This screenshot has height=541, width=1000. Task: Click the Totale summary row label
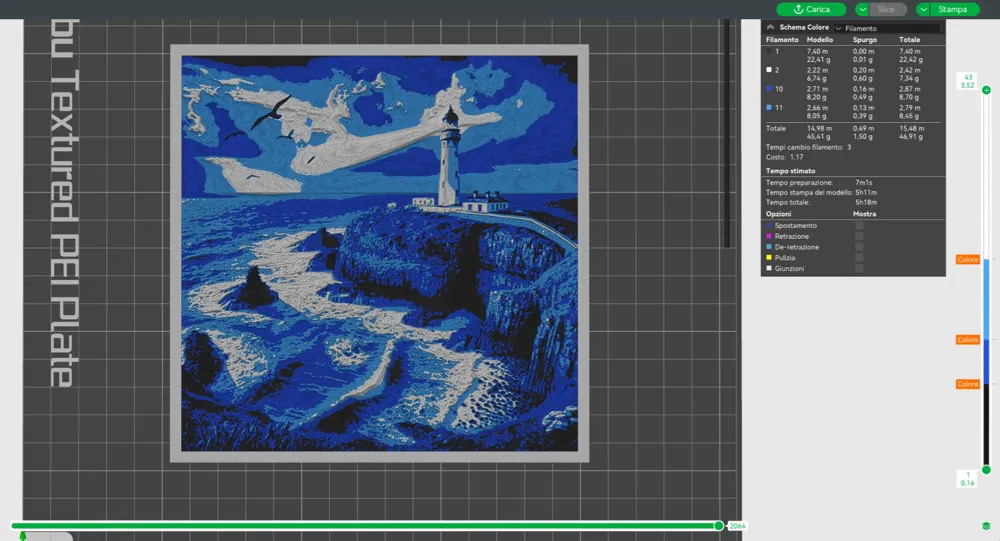776,128
